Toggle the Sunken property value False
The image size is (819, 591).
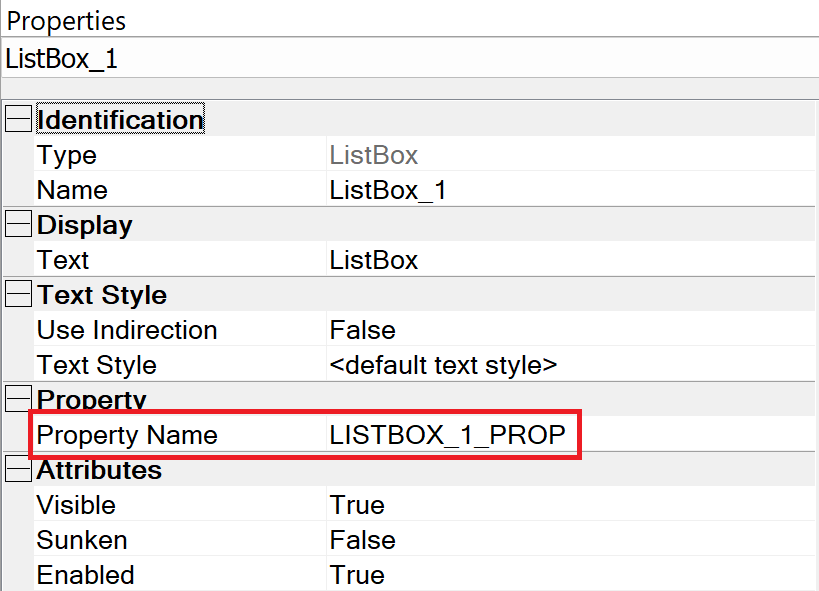[x=352, y=540]
